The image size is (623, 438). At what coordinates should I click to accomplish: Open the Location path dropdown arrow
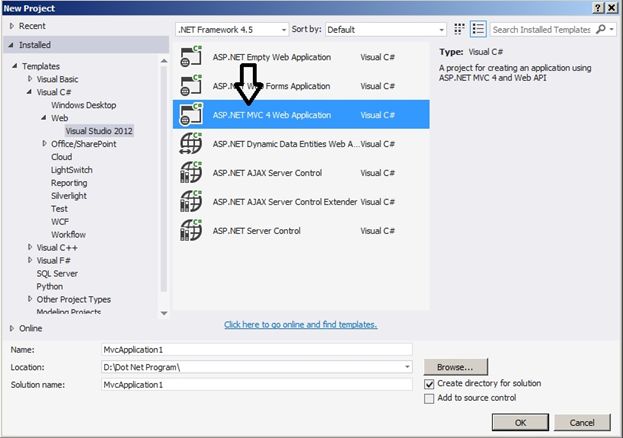pyautogui.click(x=407, y=367)
